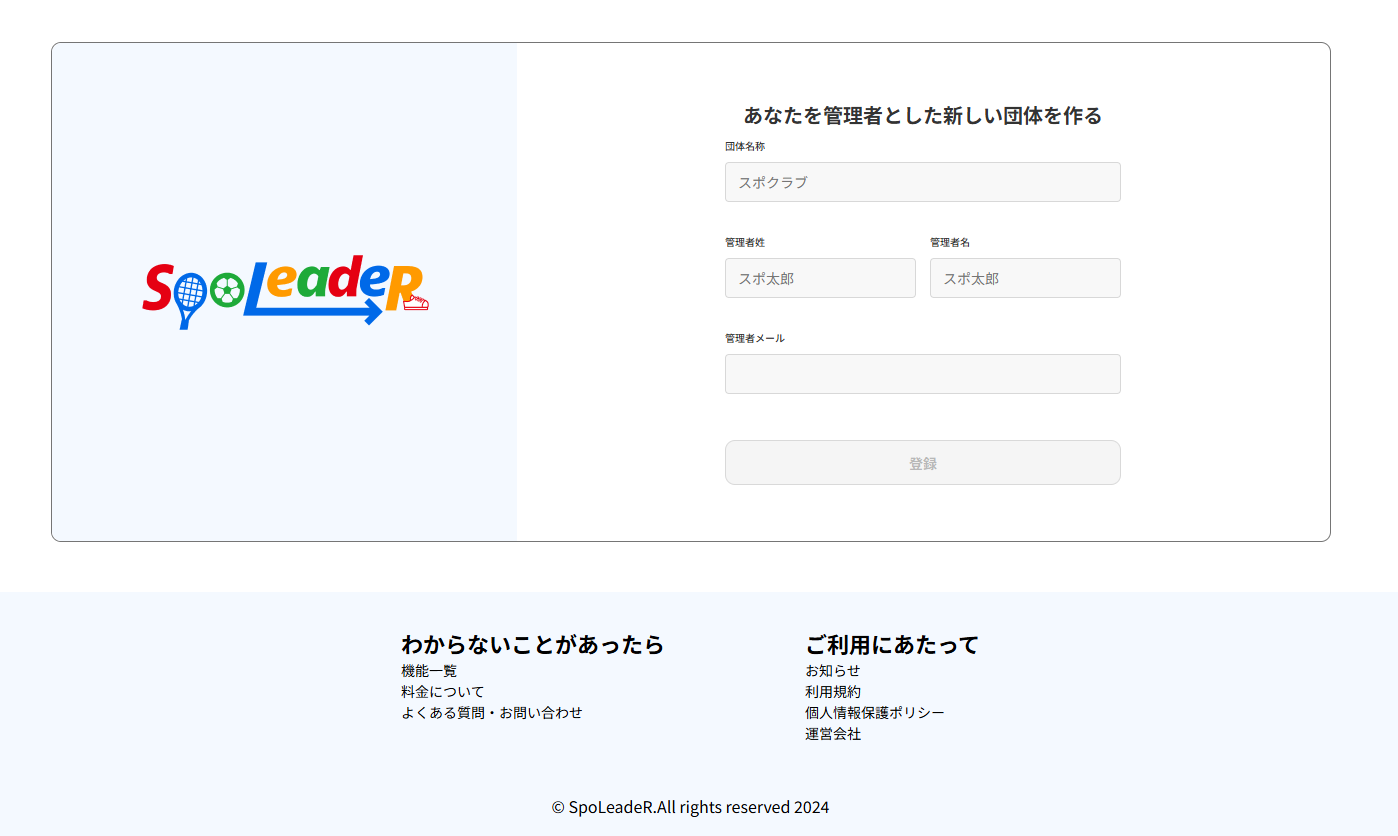Click the 管理者姓 input field
Image resolution: width=1398 pixels, height=836 pixels.
pos(820,278)
